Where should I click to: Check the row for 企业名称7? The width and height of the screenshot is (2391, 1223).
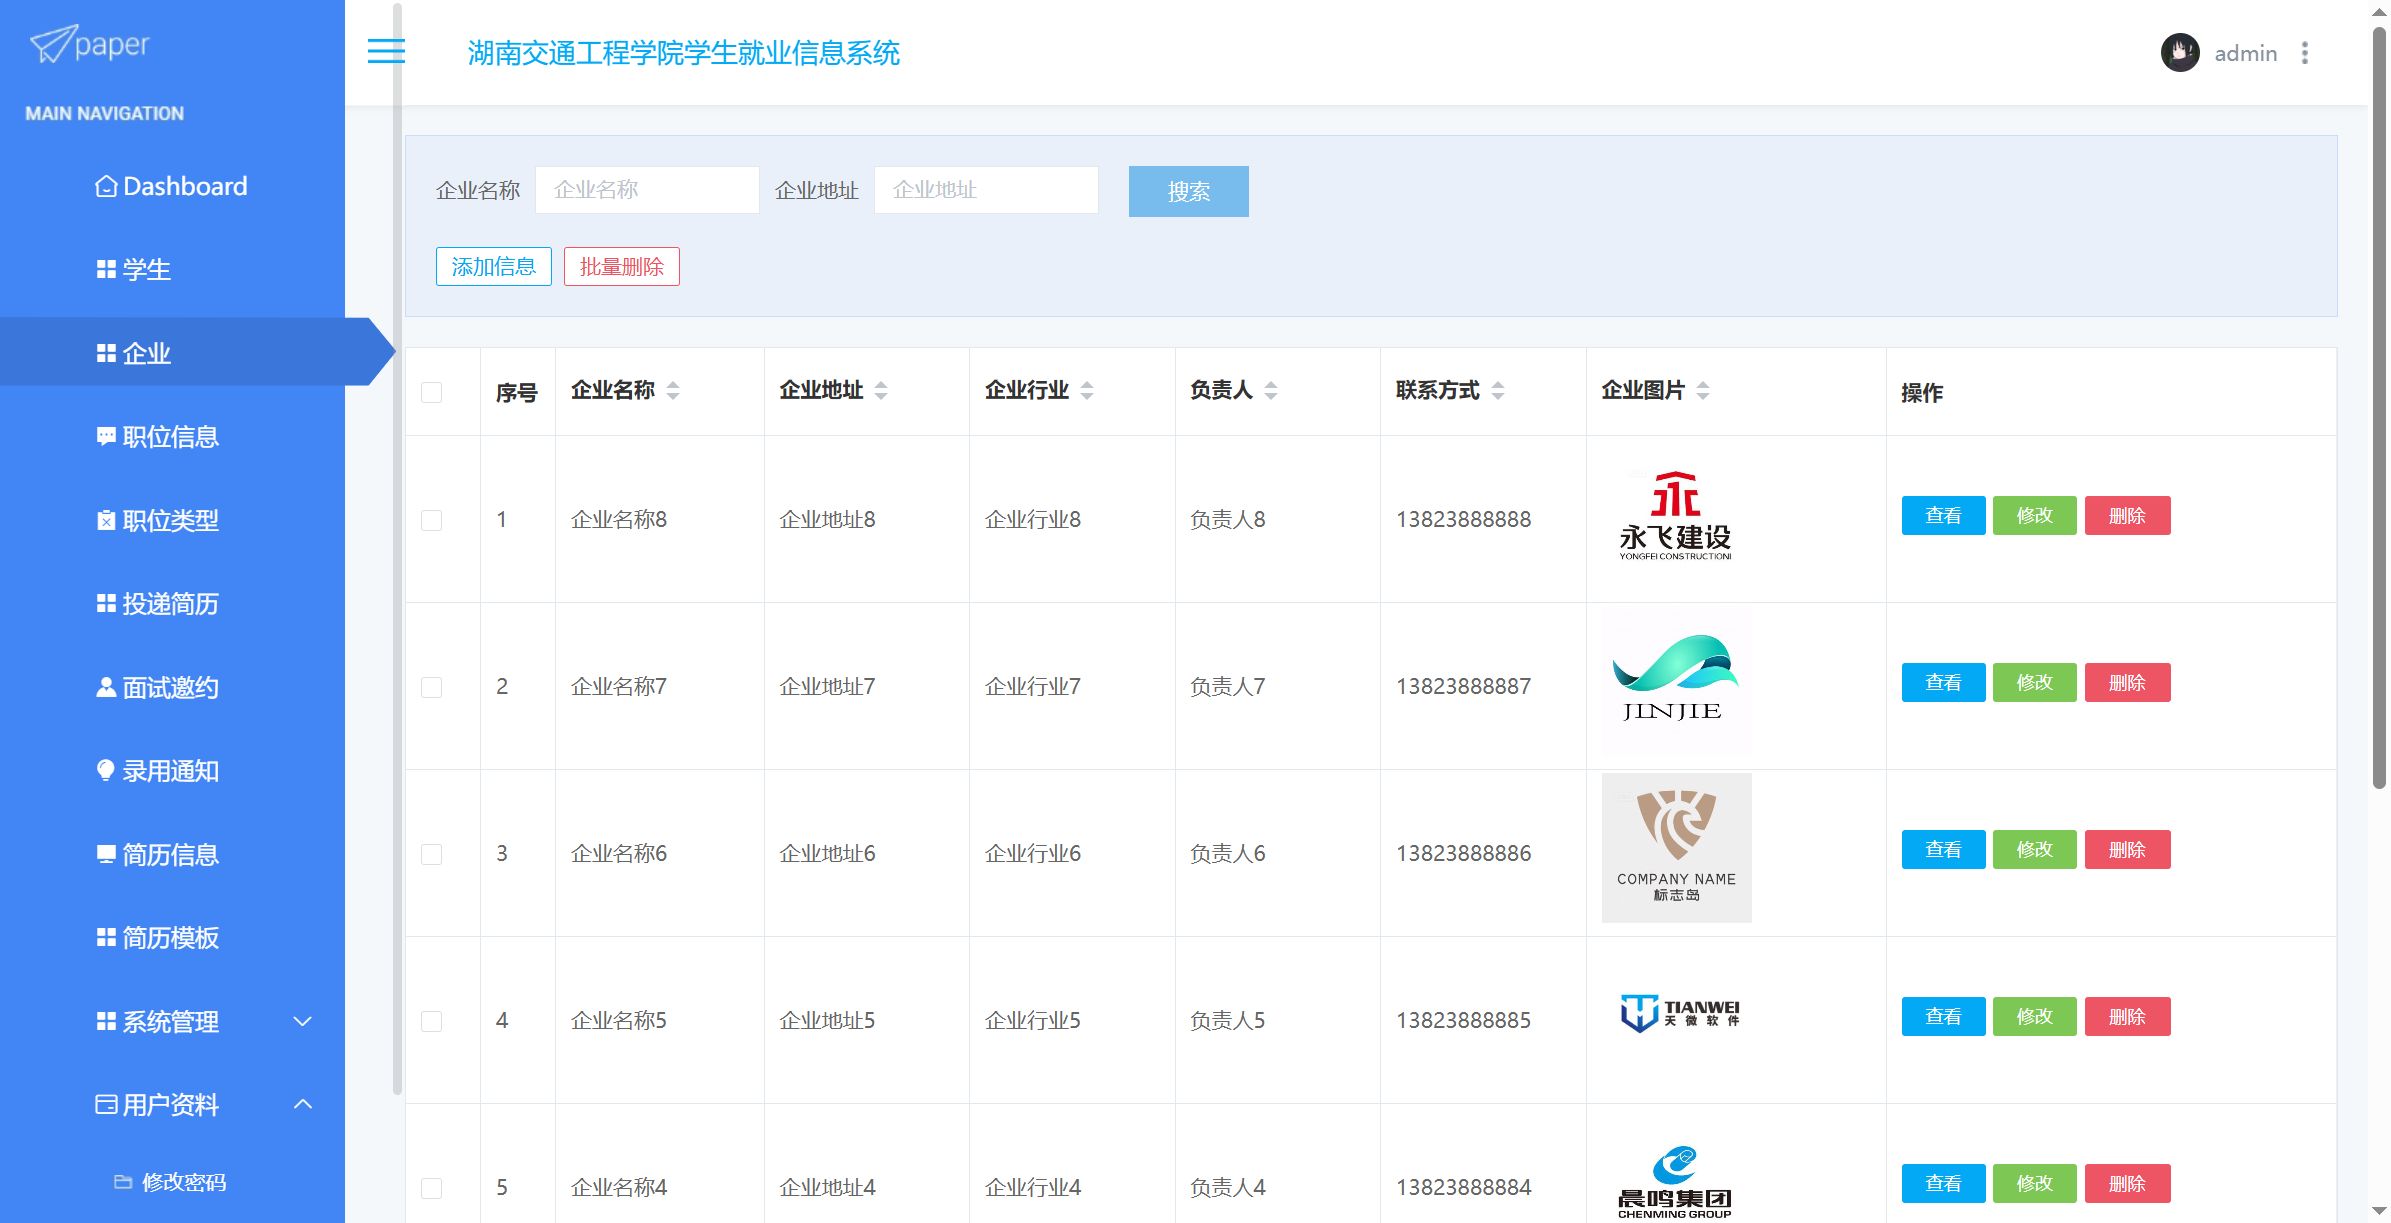coord(432,687)
